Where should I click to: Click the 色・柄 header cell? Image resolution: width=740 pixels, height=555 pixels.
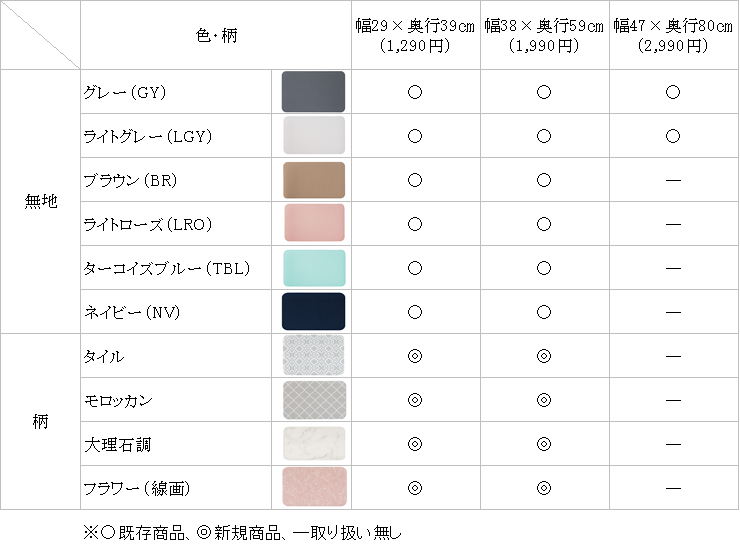click(x=216, y=35)
